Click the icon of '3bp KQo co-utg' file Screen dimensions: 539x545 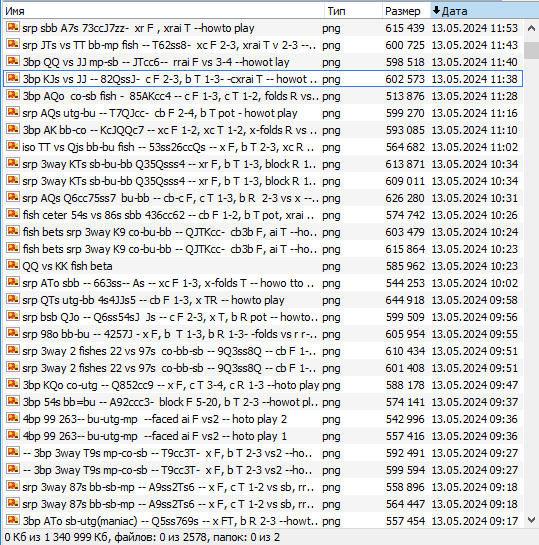pos(13,385)
